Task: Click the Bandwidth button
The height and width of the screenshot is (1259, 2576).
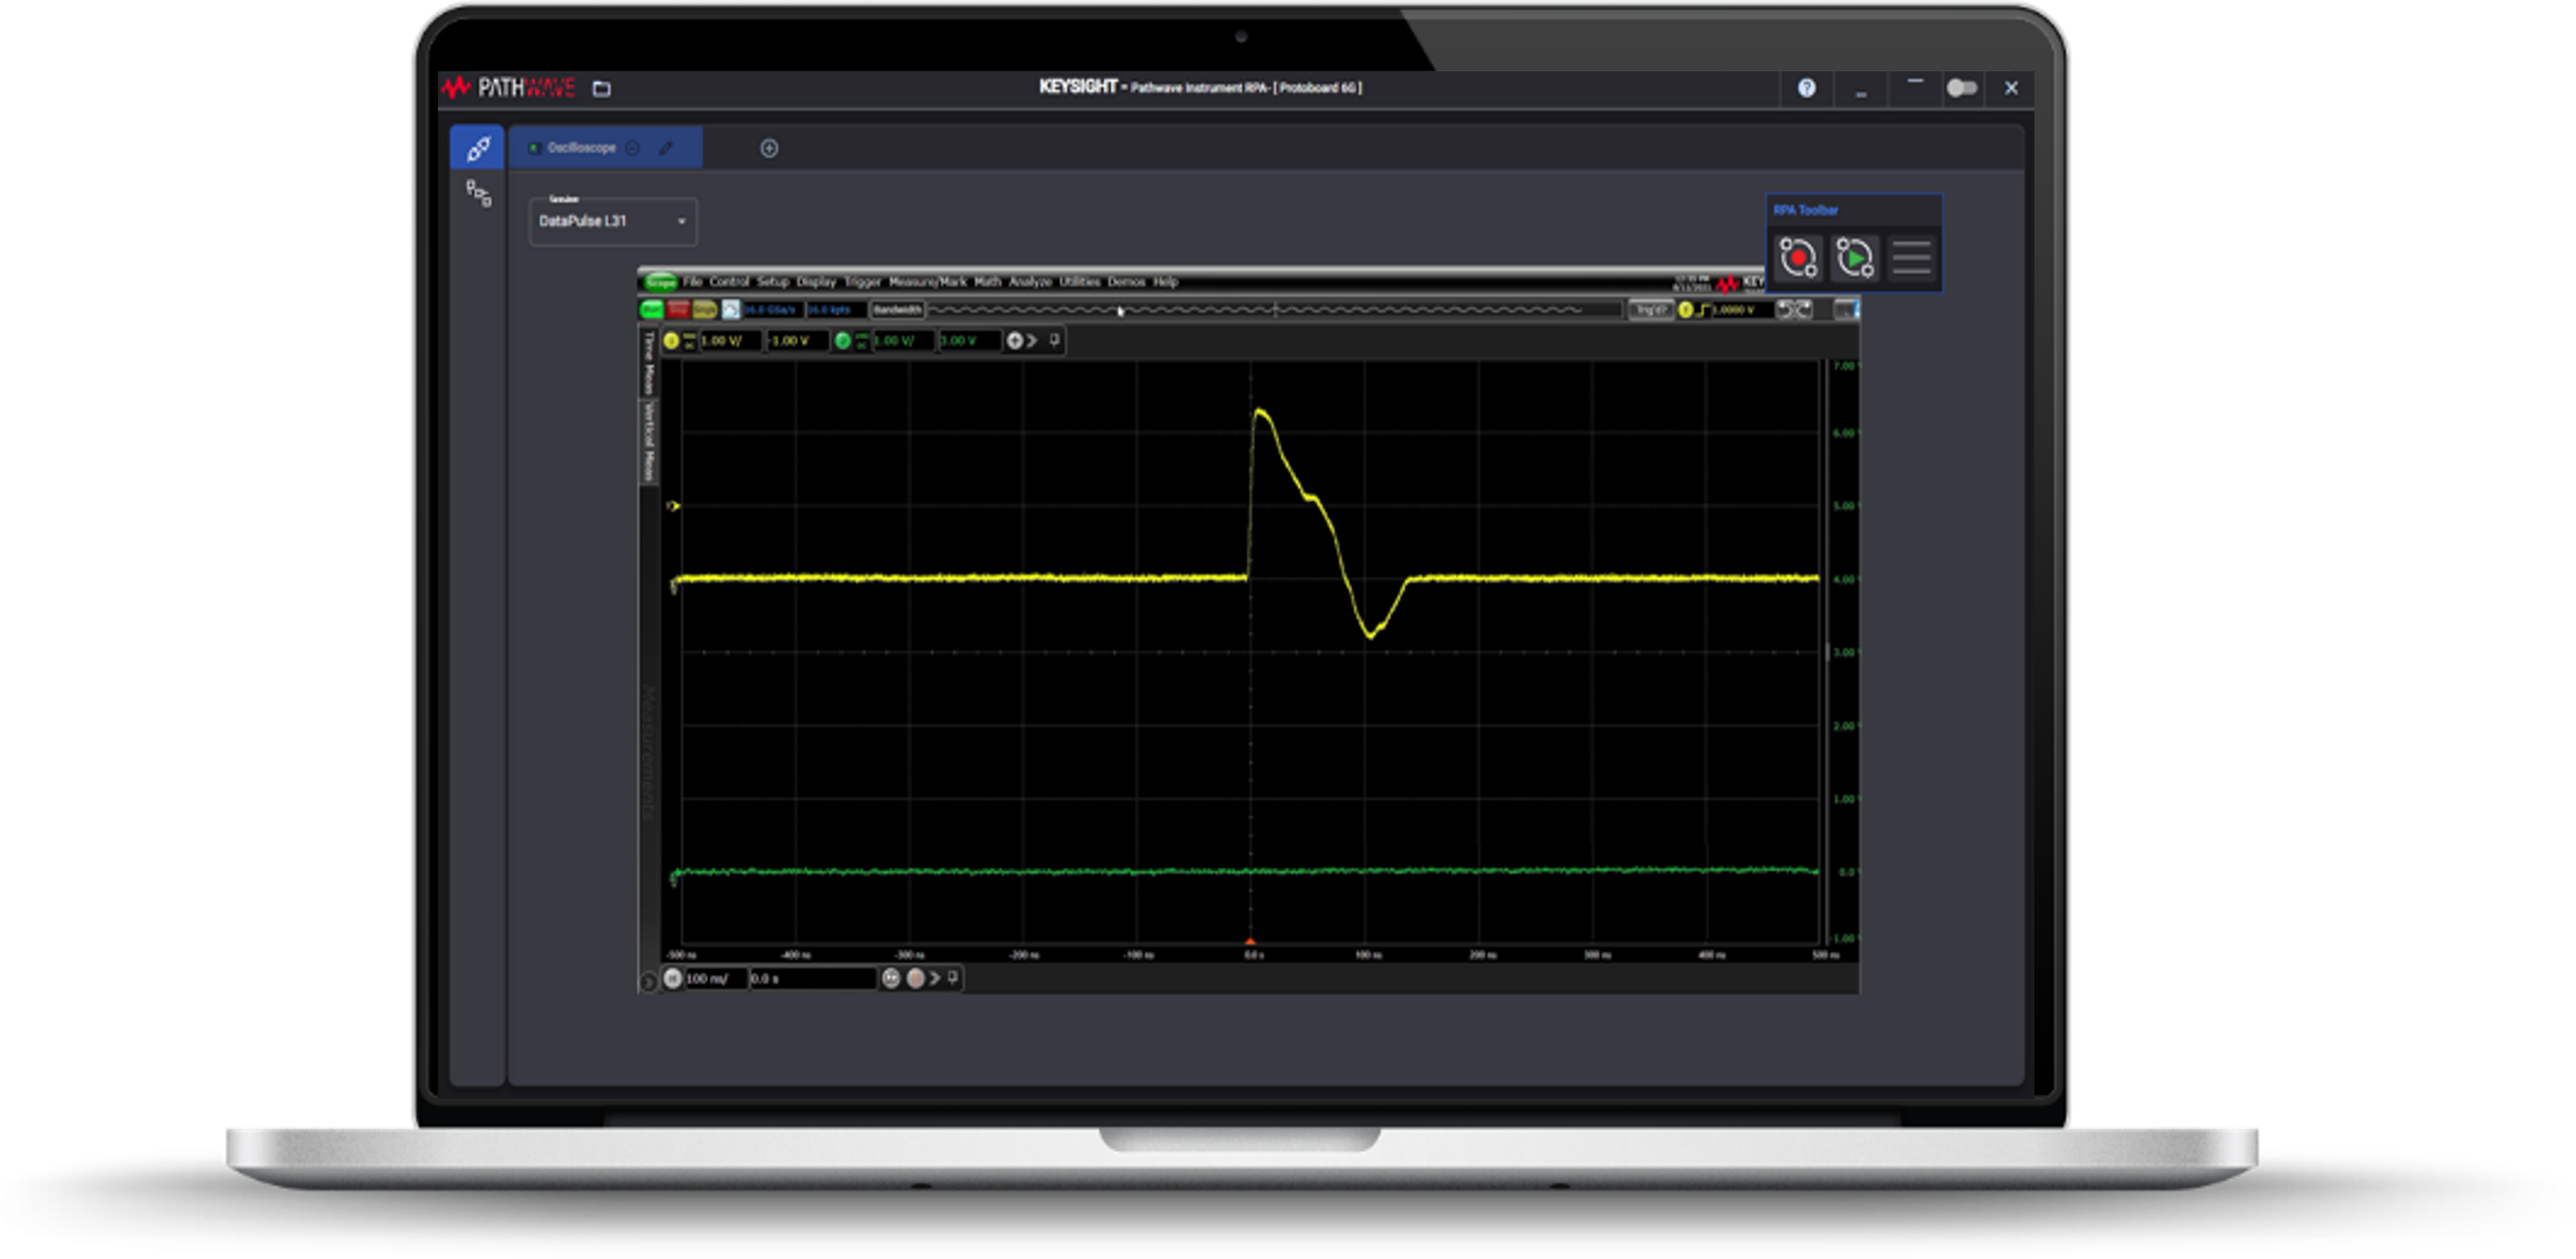Action: click(x=899, y=310)
